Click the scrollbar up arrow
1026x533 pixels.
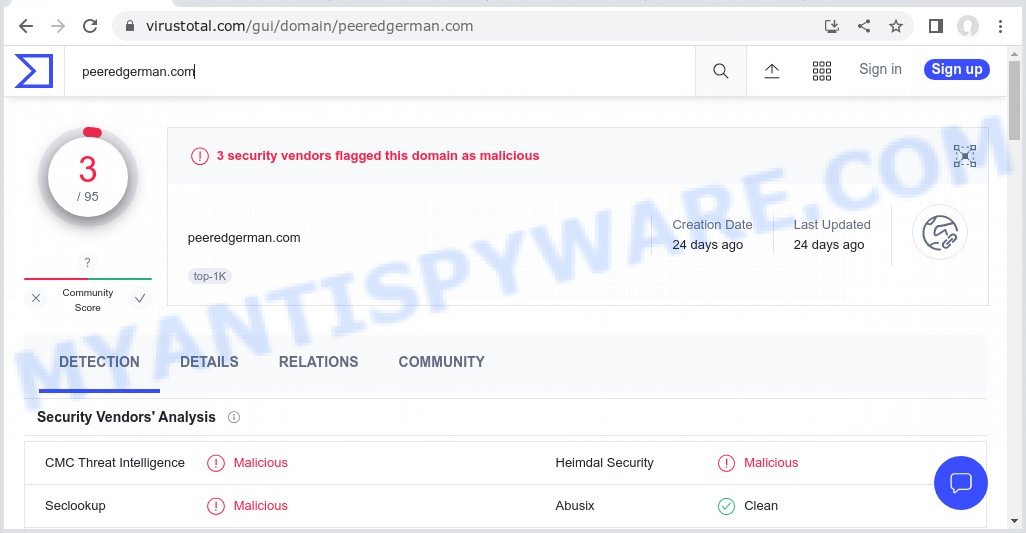tap(1014, 54)
